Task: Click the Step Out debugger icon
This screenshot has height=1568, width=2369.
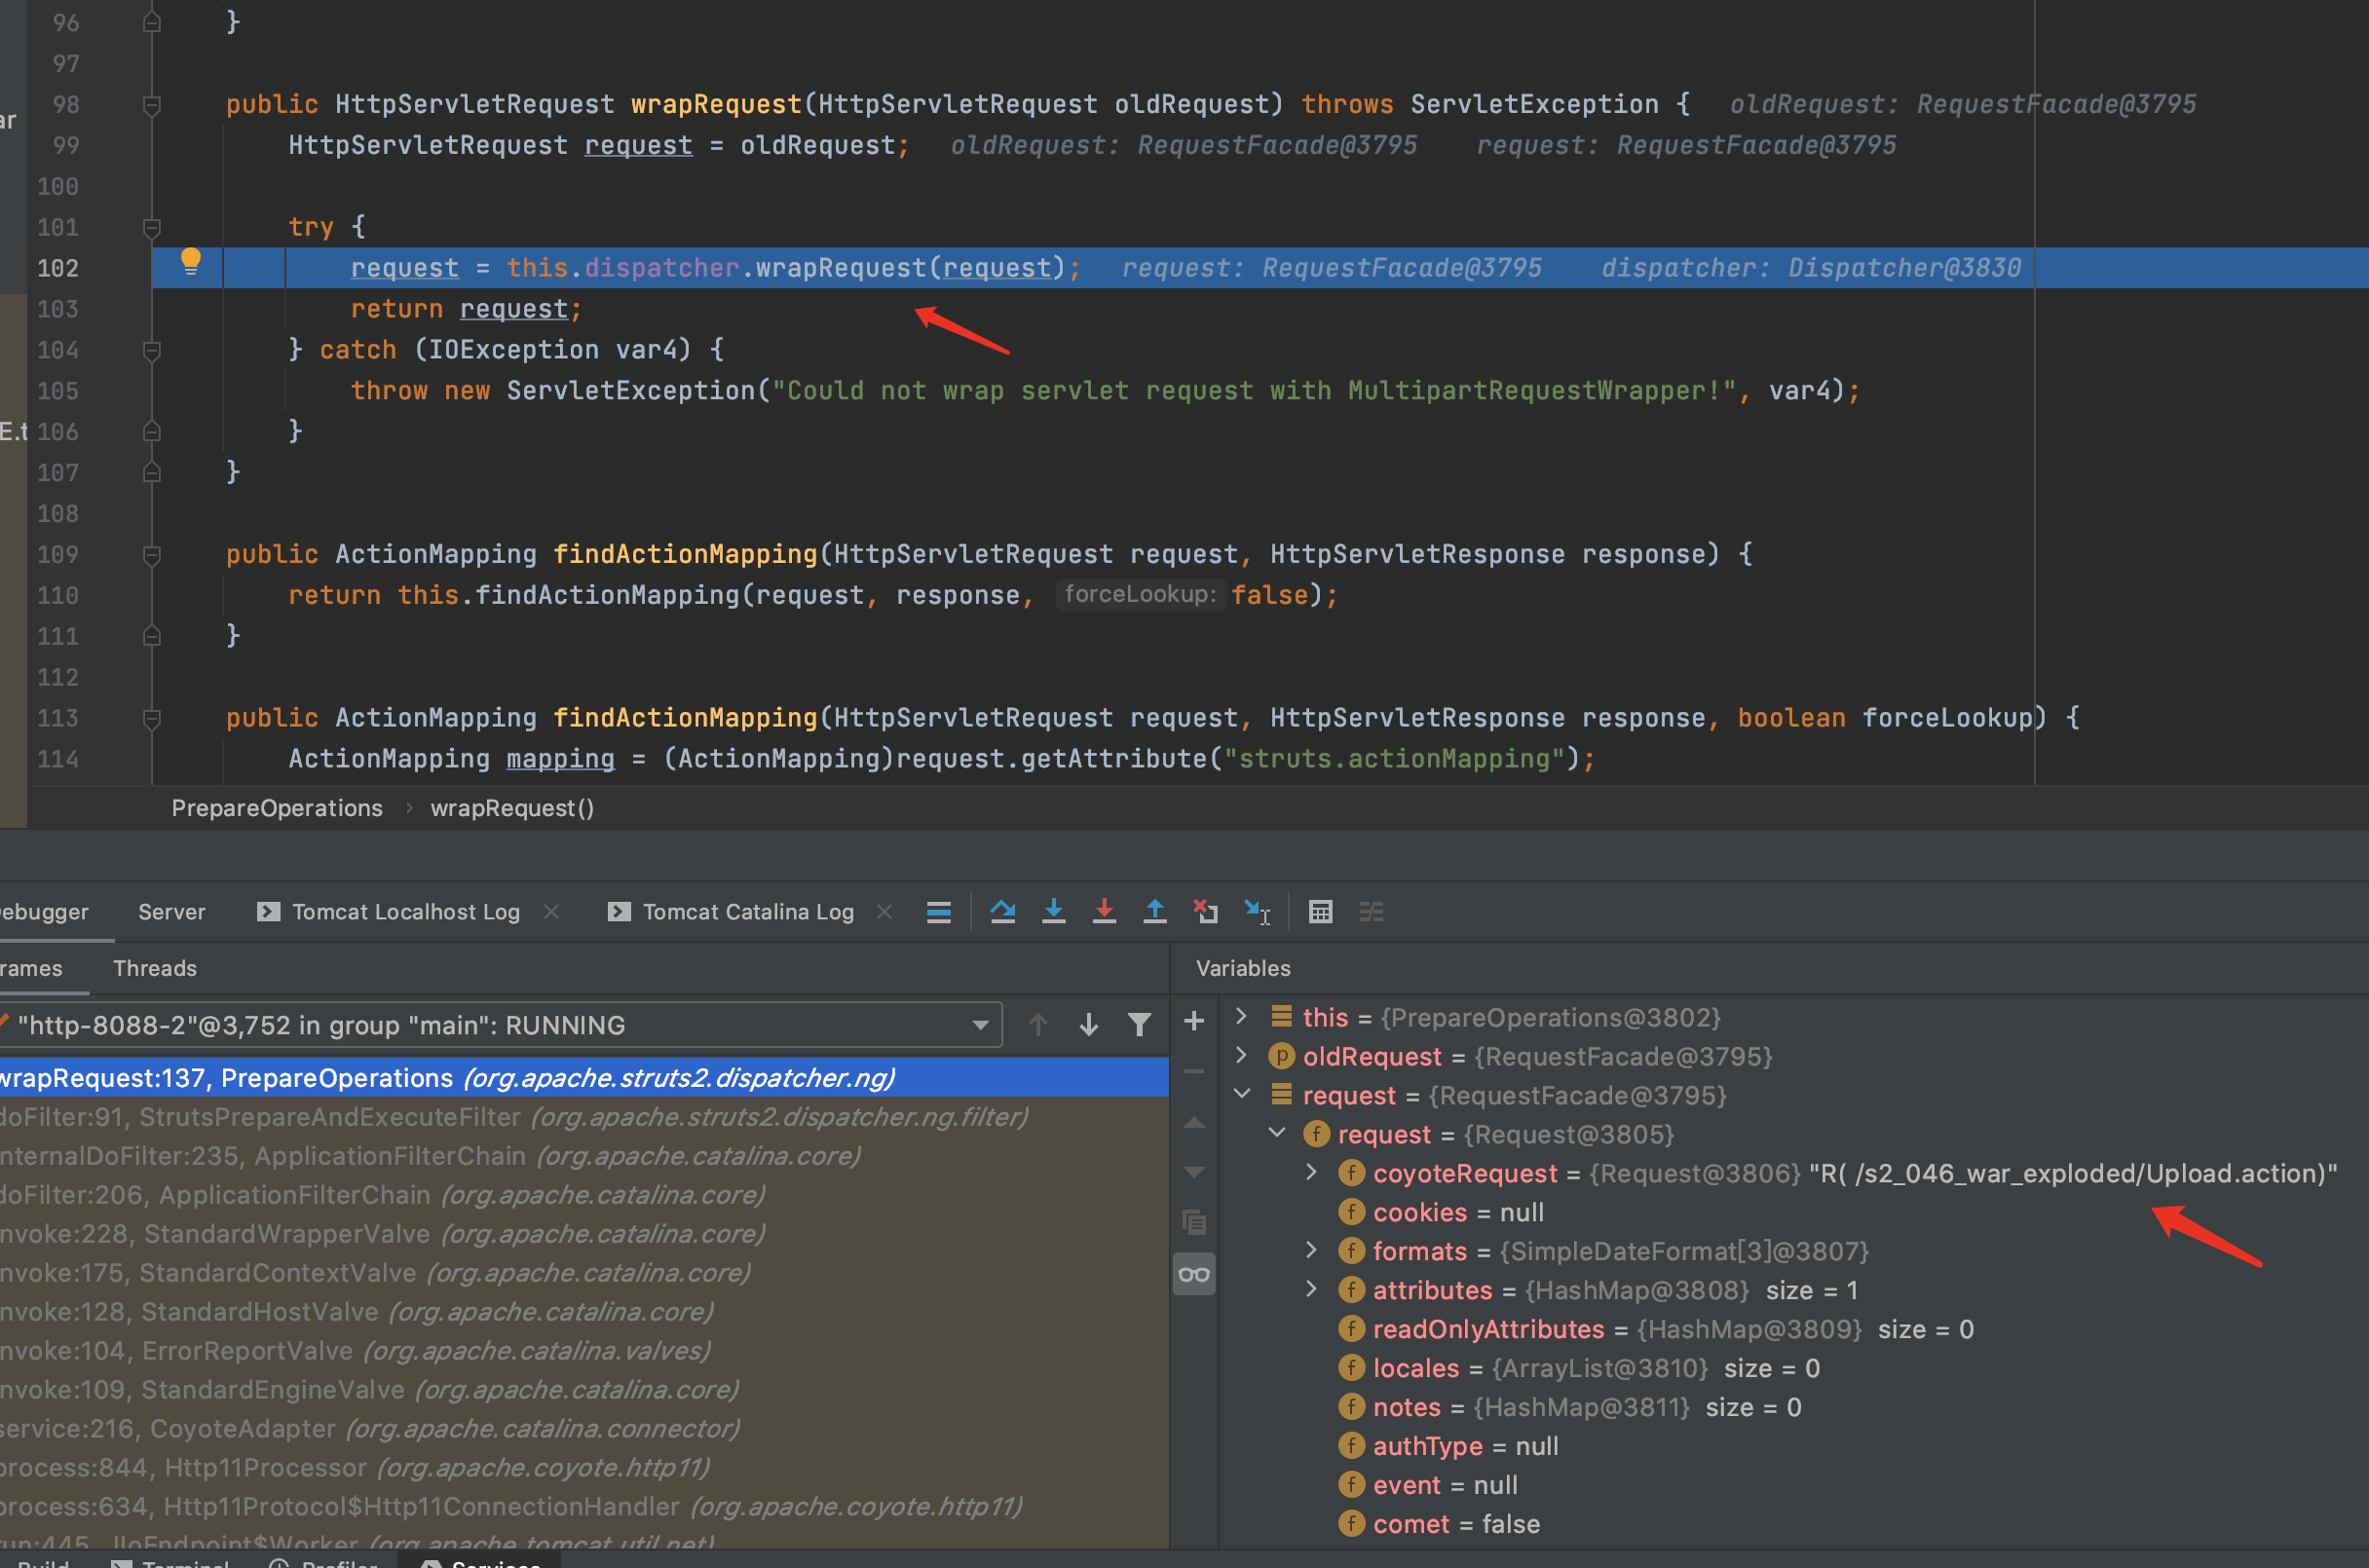Action: [1155, 911]
